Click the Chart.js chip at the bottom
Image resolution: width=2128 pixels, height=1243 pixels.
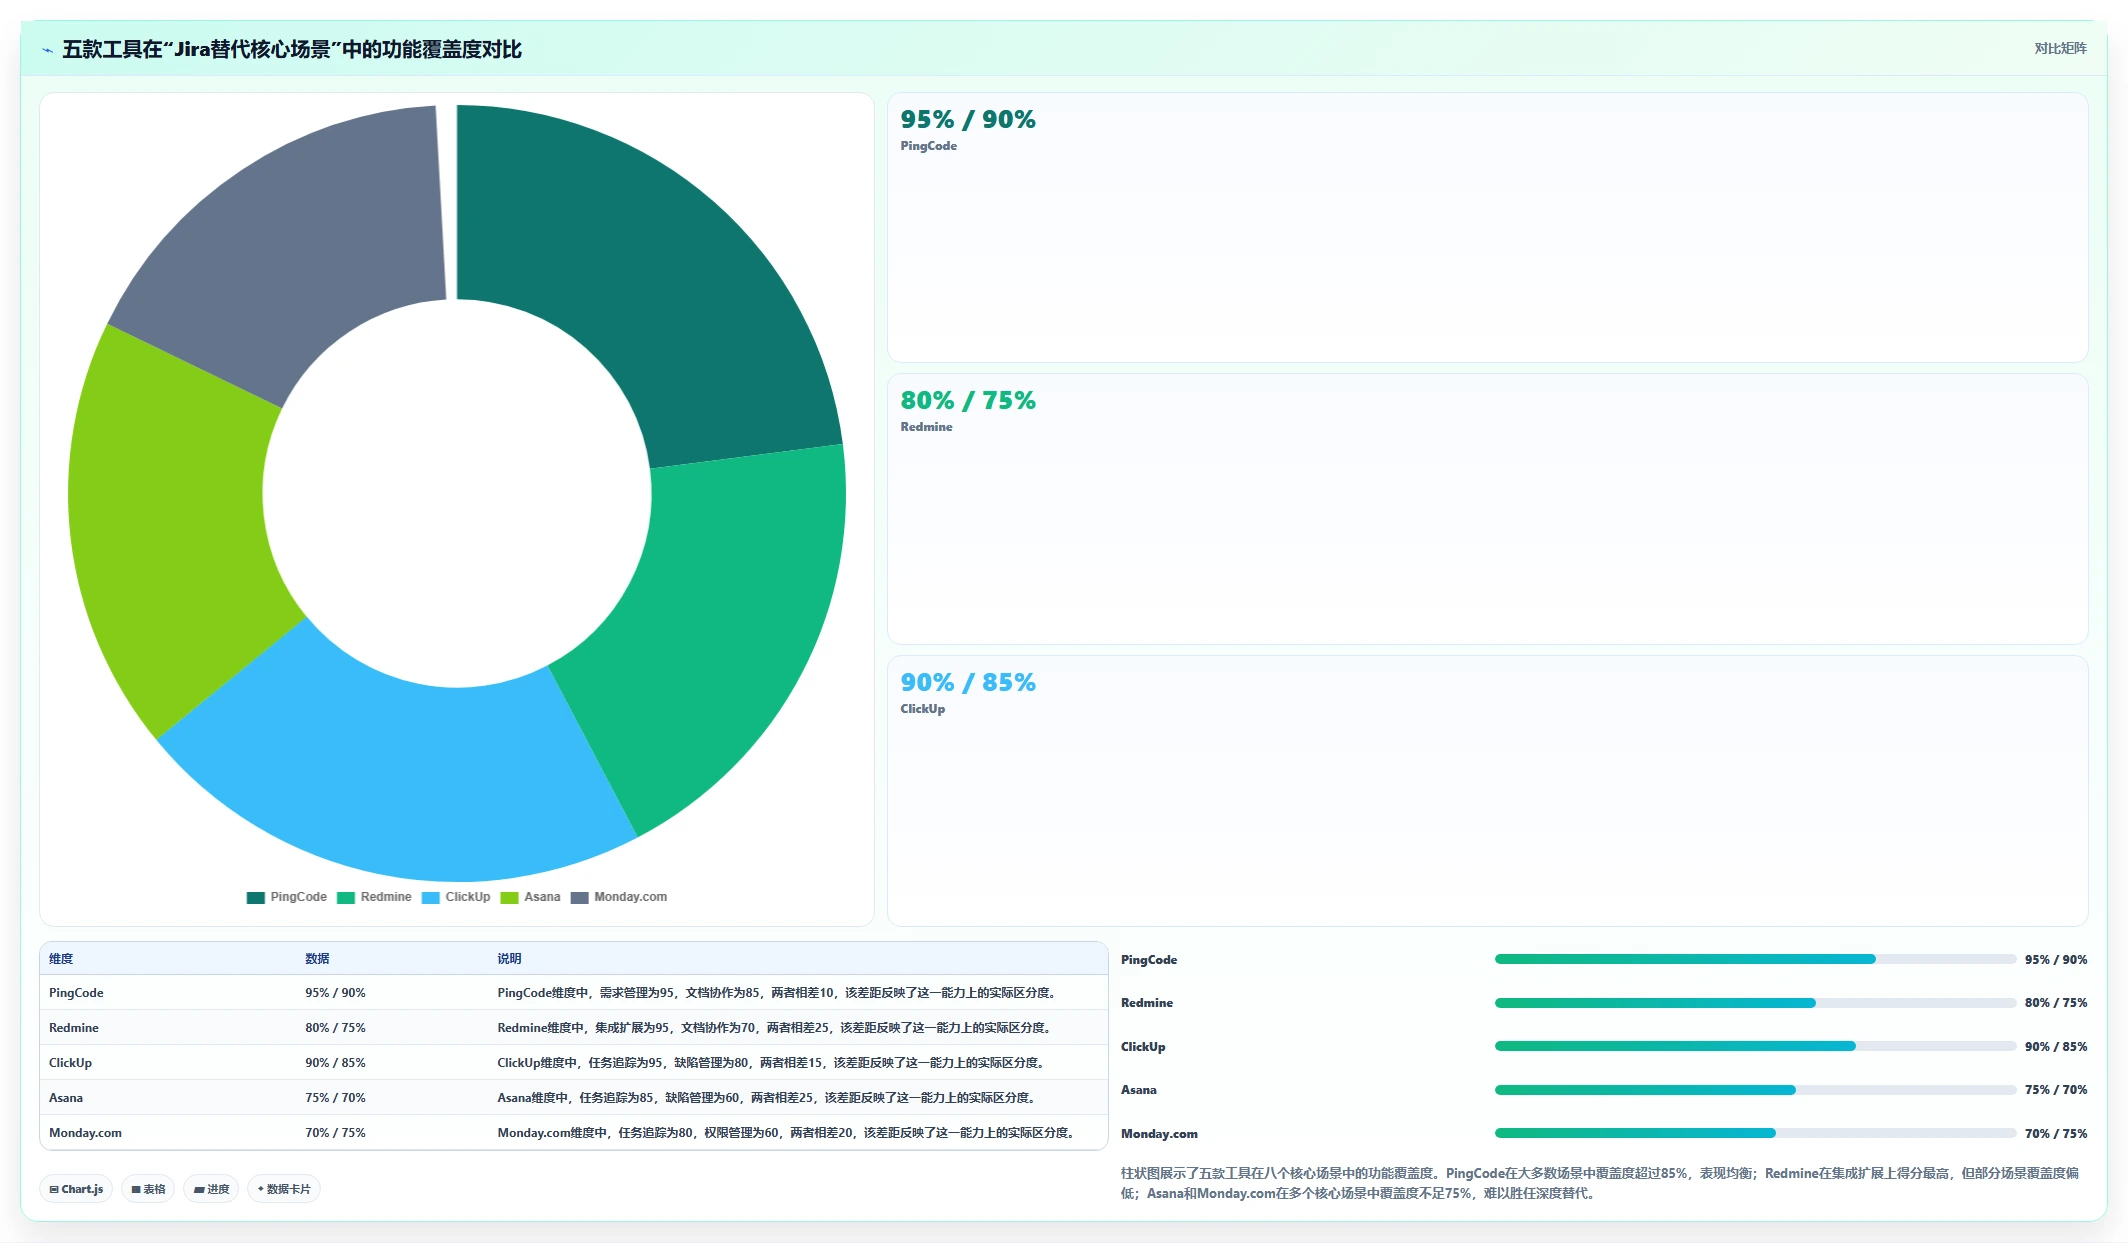(77, 1189)
